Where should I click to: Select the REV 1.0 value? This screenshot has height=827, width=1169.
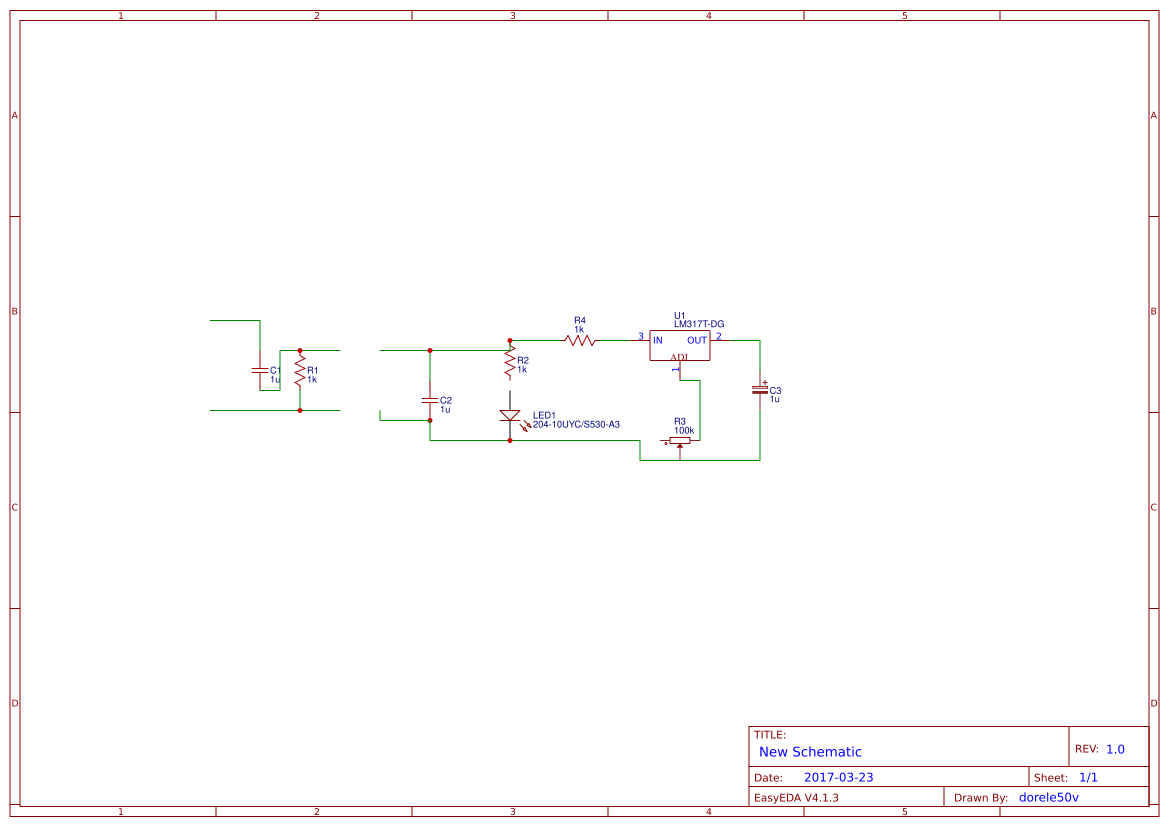click(1115, 749)
